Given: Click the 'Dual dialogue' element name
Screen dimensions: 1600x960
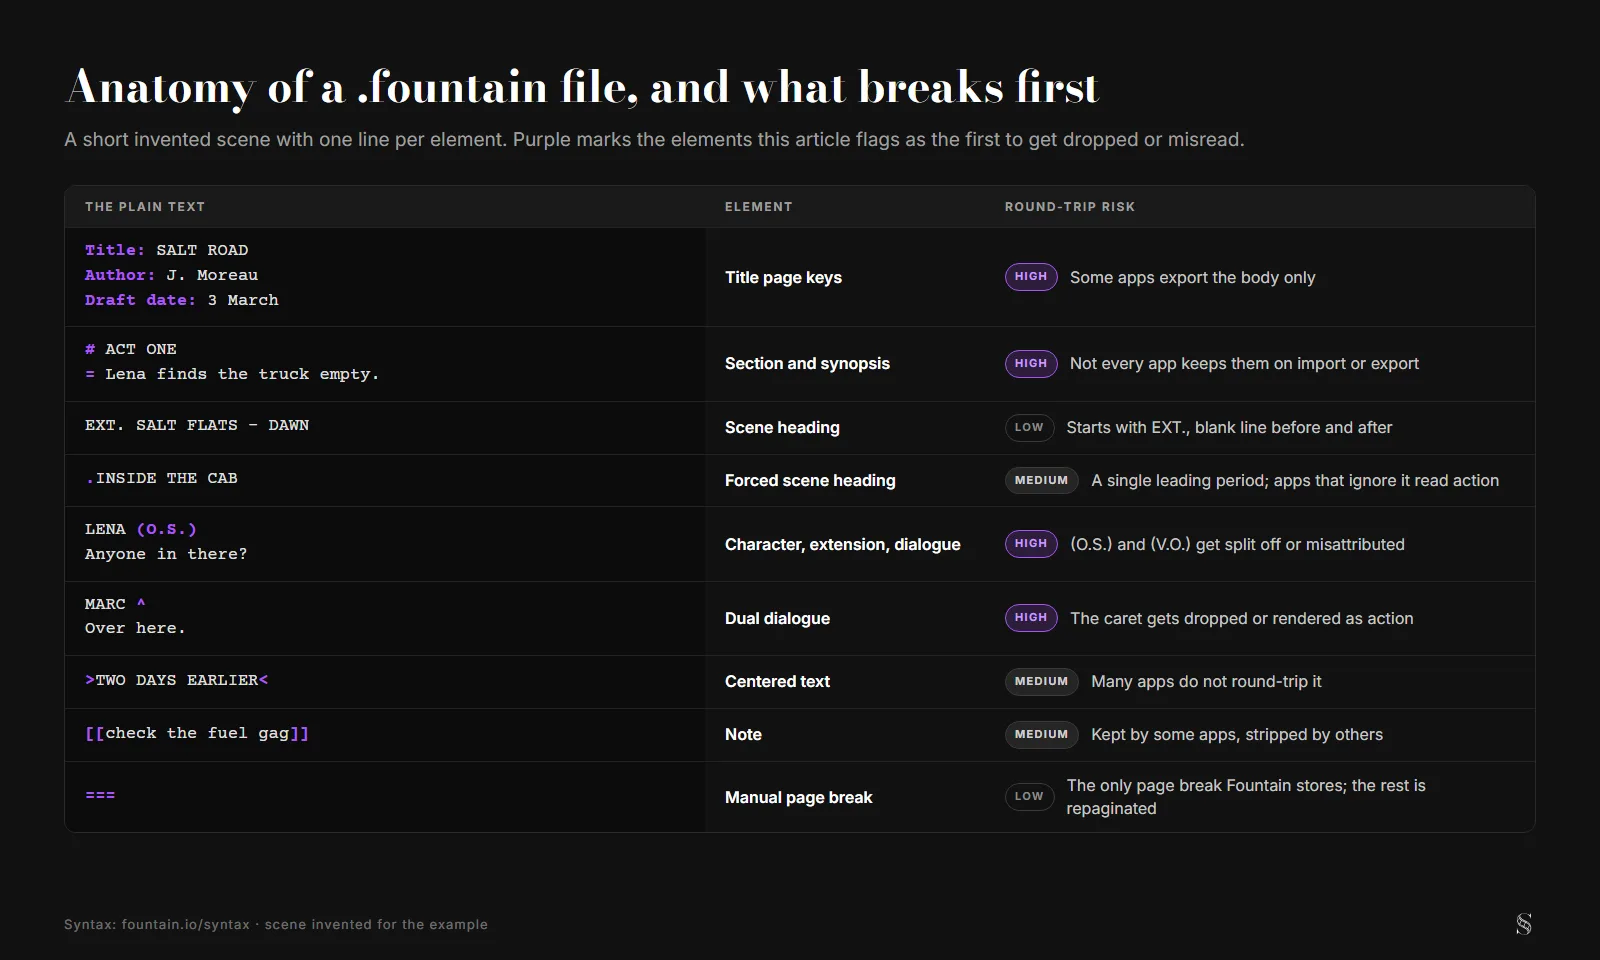Looking at the screenshot, I should coord(778,618).
